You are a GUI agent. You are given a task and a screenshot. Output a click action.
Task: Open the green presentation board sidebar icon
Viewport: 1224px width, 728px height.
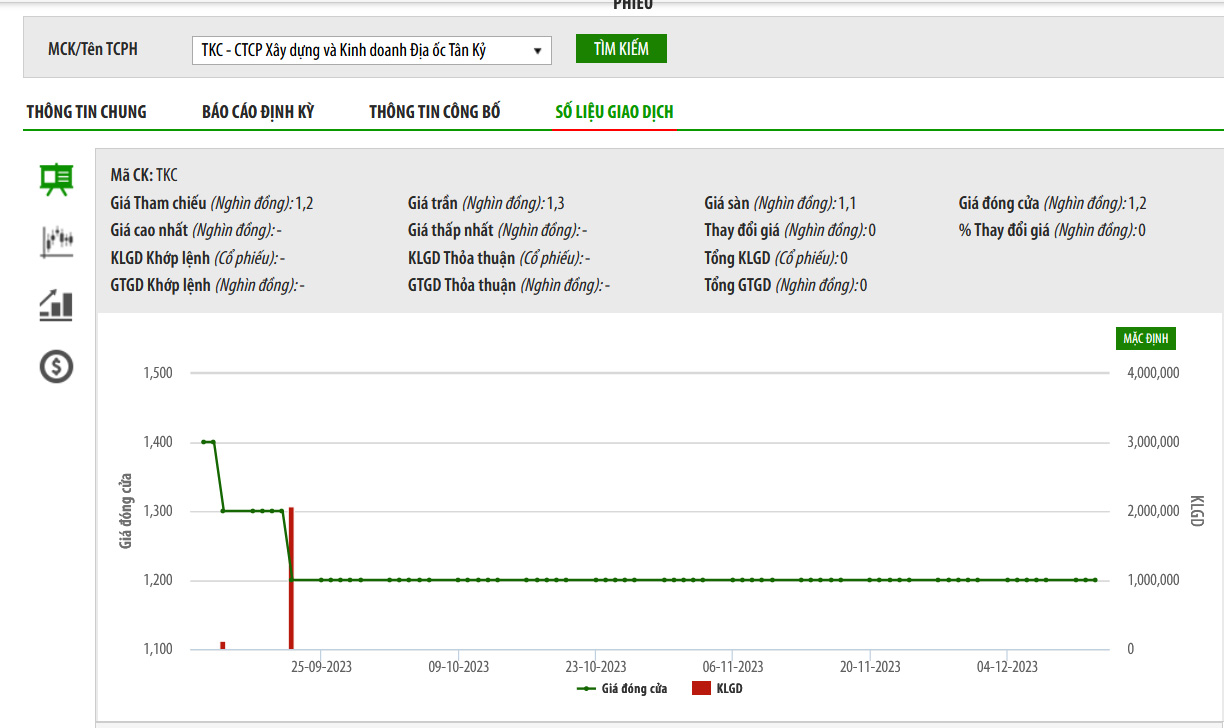[x=56, y=179]
